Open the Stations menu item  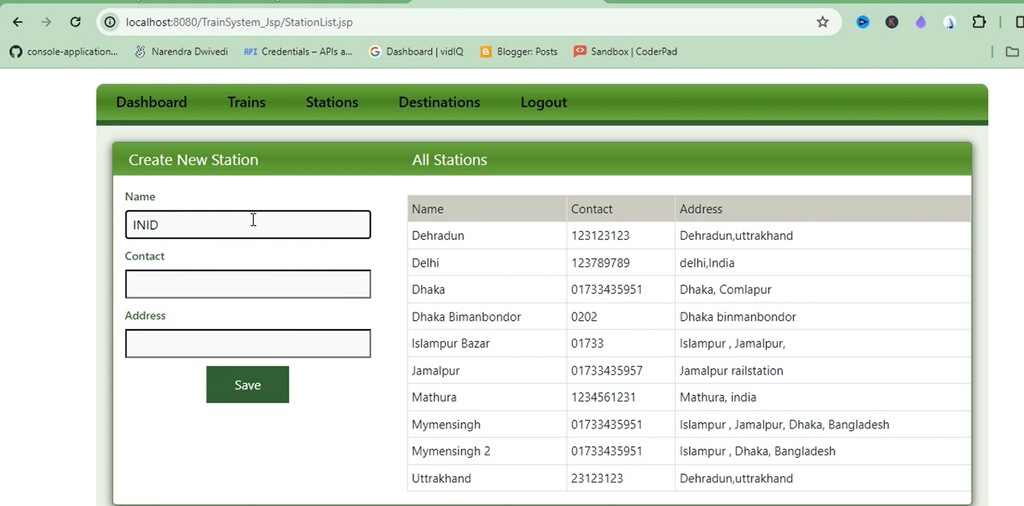pos(332,102)
